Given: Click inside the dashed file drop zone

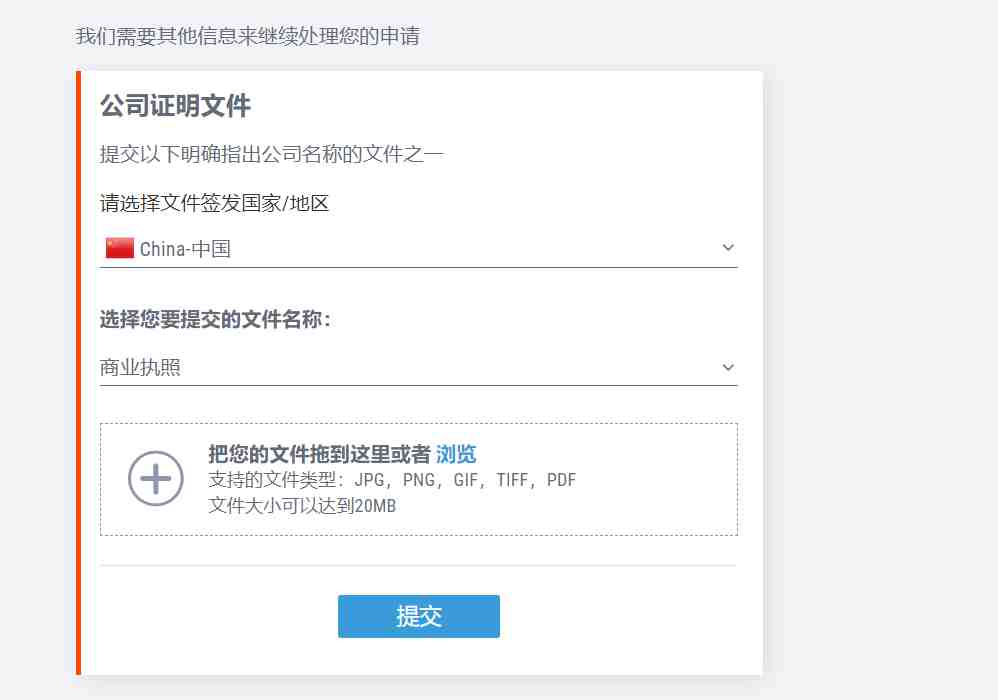Looking at the screenshot, I should (419, 479).
